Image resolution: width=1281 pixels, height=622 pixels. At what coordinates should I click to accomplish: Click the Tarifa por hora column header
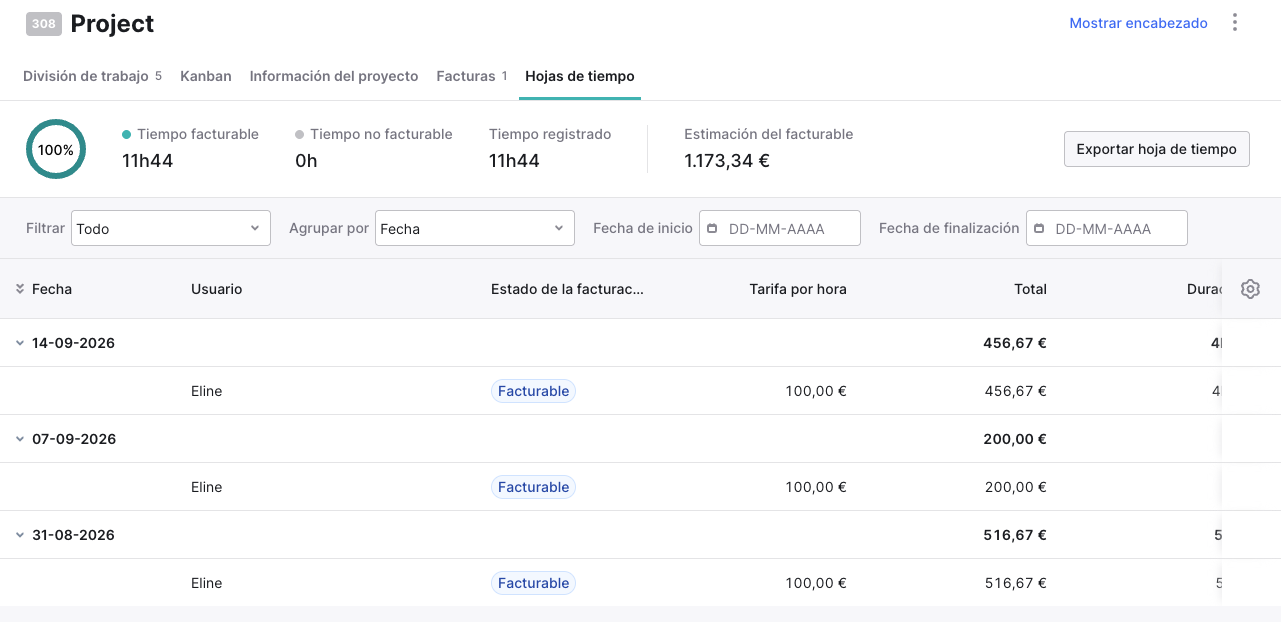point(798,289)
